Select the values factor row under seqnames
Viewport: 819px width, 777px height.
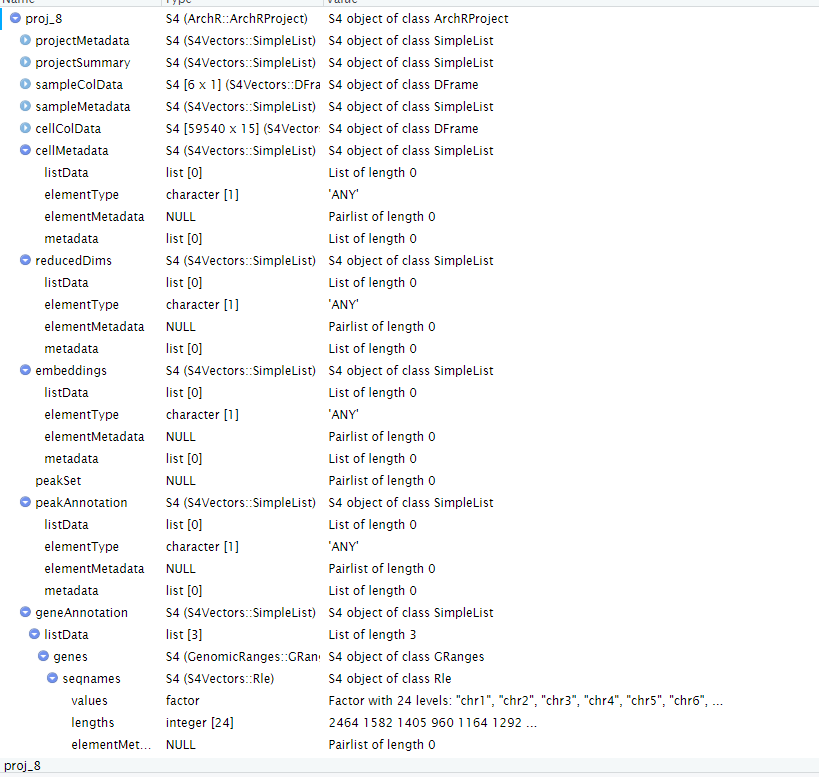pyautogui.click(x=90, y=700)
